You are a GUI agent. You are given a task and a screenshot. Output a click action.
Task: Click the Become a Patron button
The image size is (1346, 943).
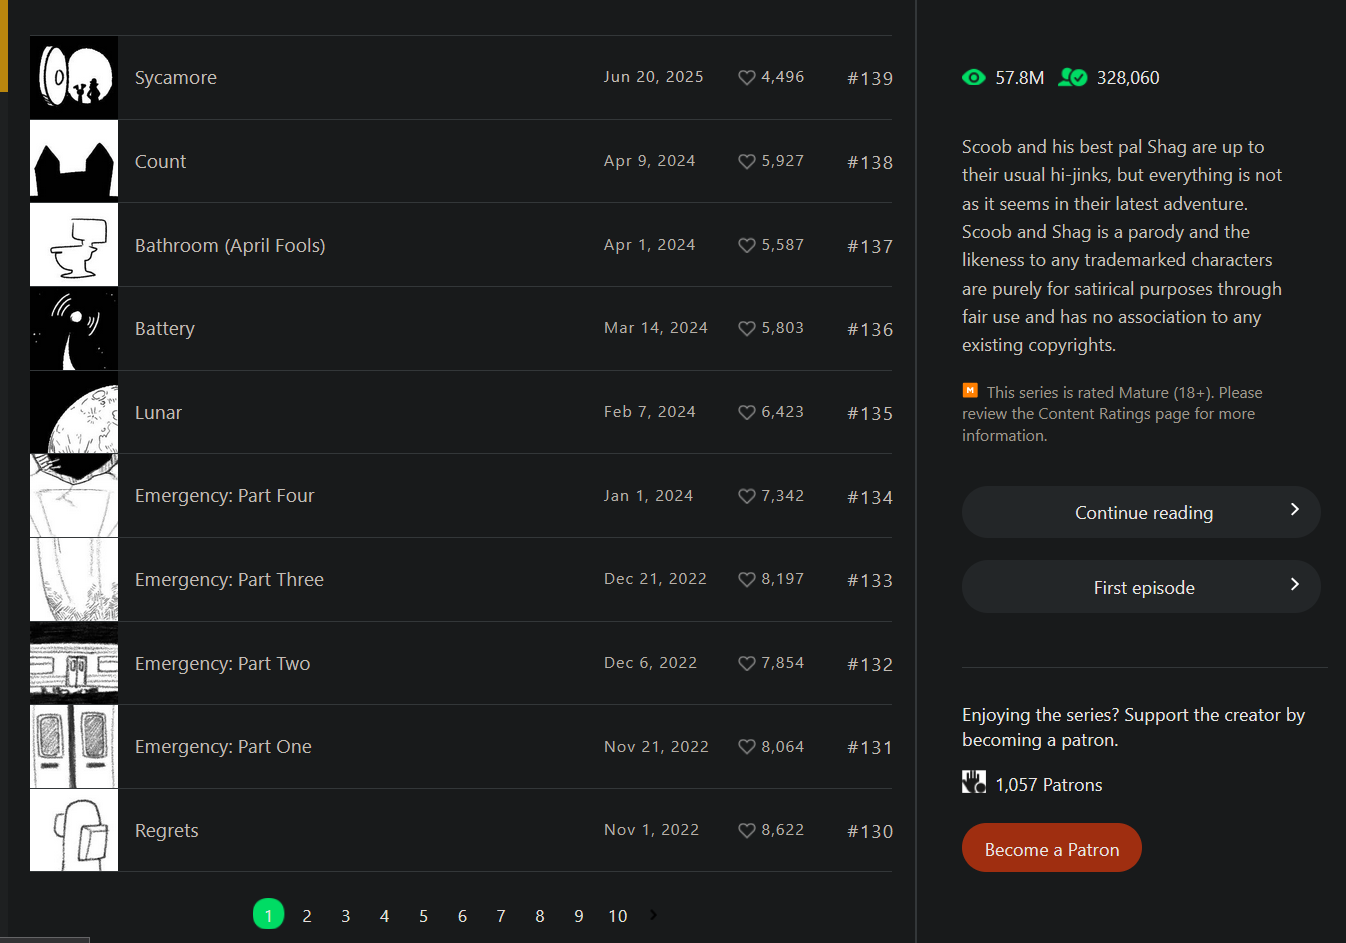[x=1051, y=848]
